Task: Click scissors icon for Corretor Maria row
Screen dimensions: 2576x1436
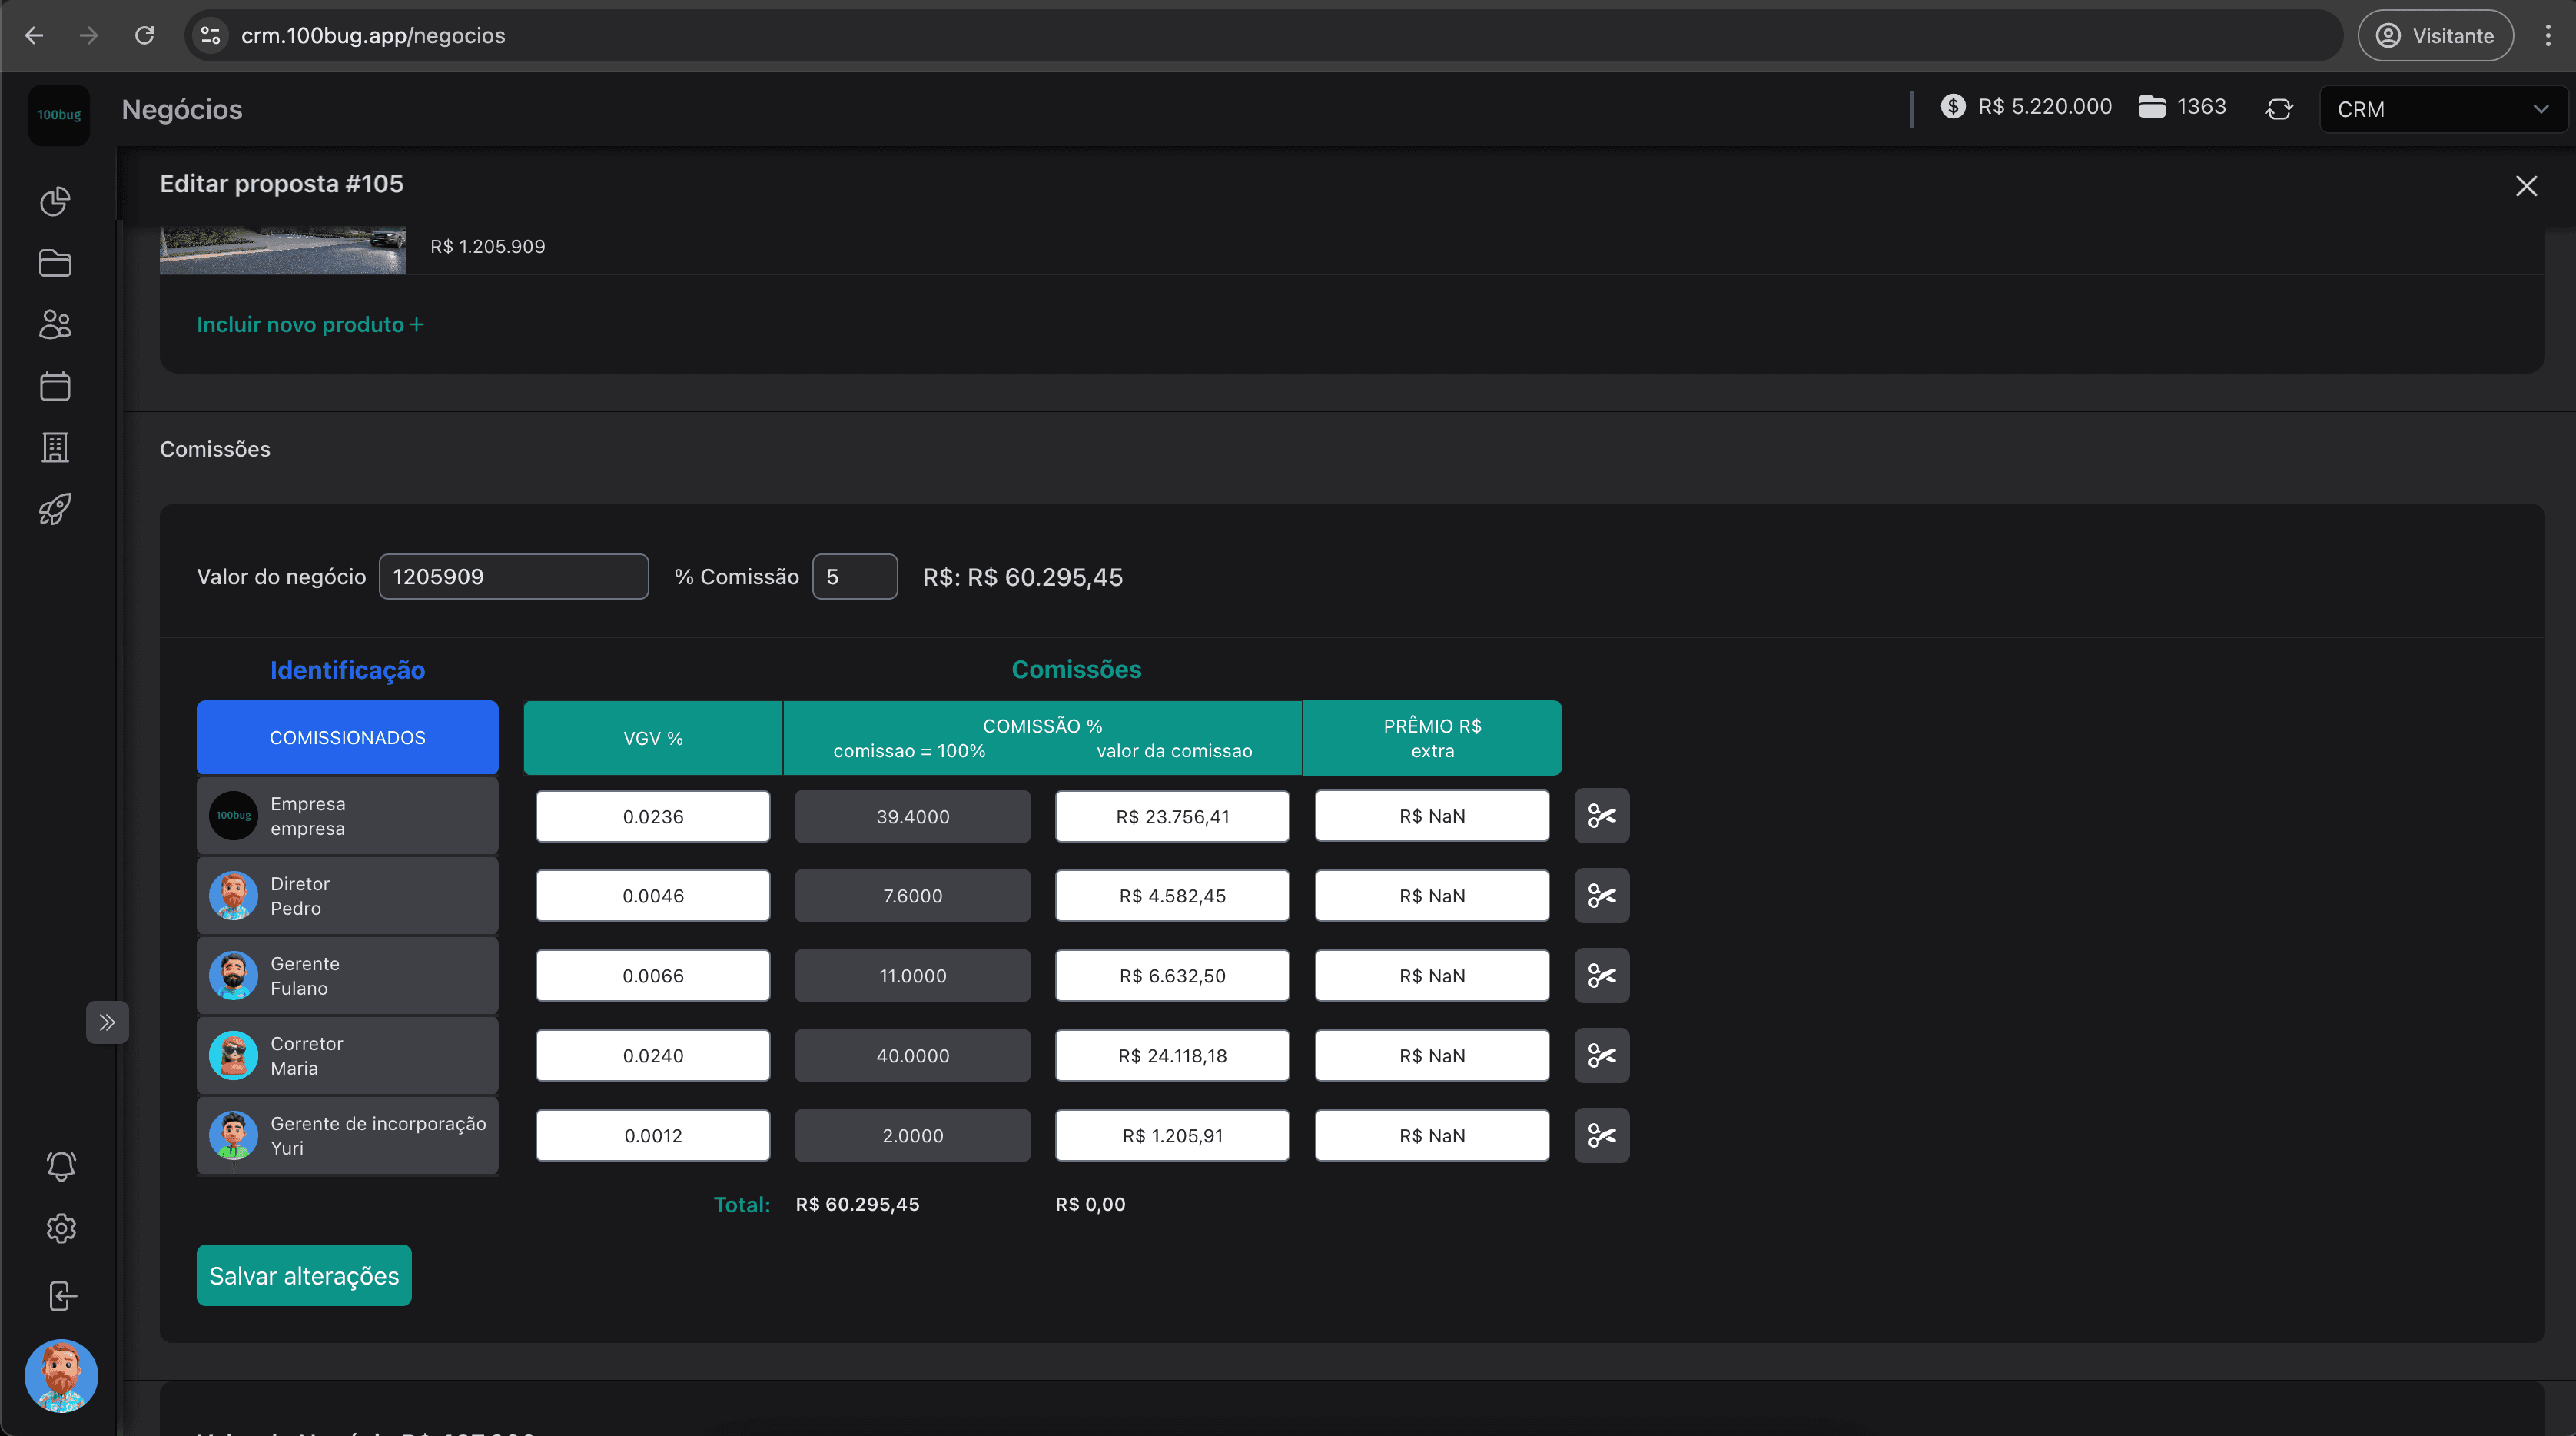Action: [x=1602, y=1056]
